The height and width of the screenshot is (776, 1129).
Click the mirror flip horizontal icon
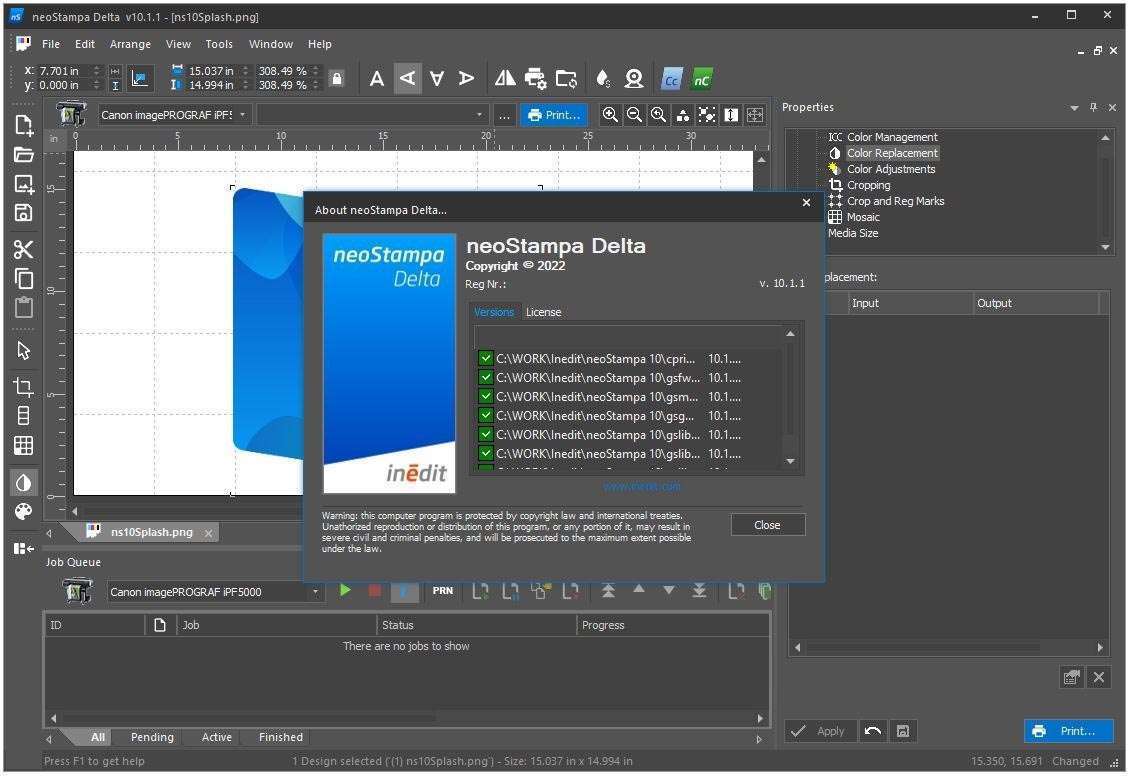coord(506,79)
